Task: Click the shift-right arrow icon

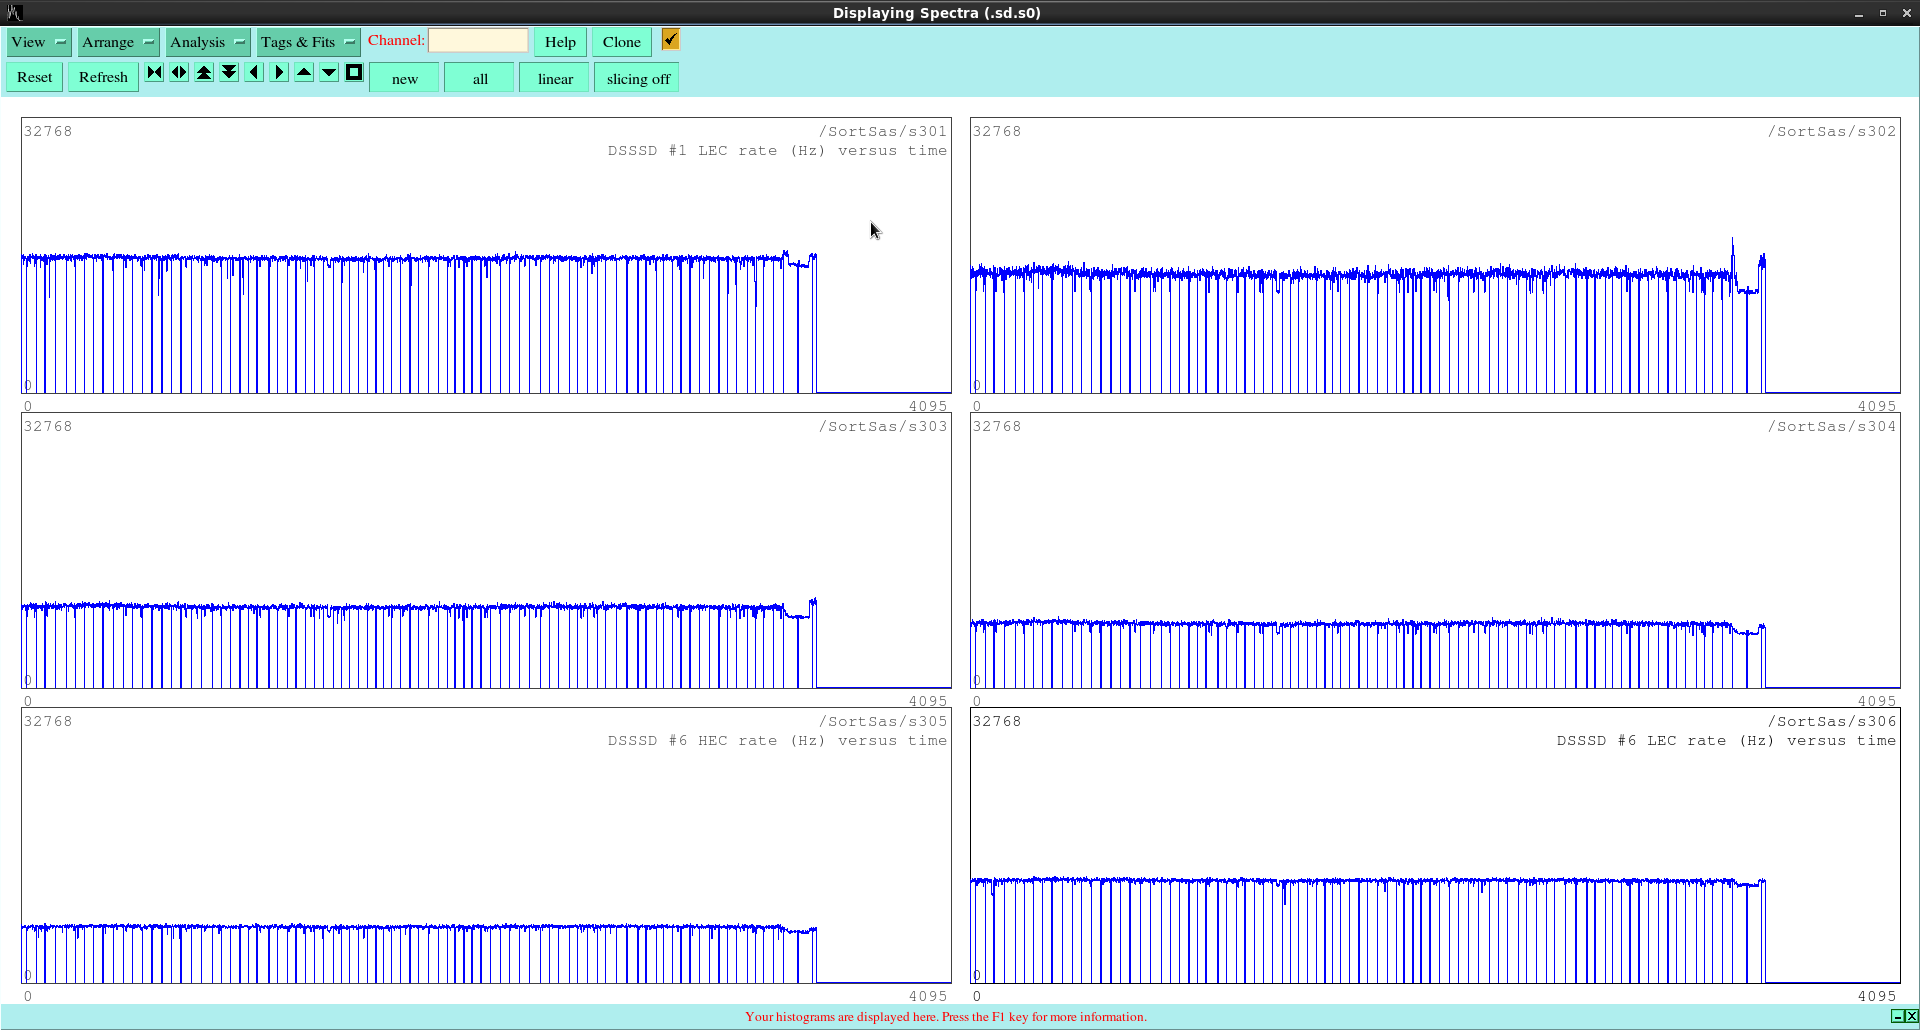Action: [x=279, y=72]
